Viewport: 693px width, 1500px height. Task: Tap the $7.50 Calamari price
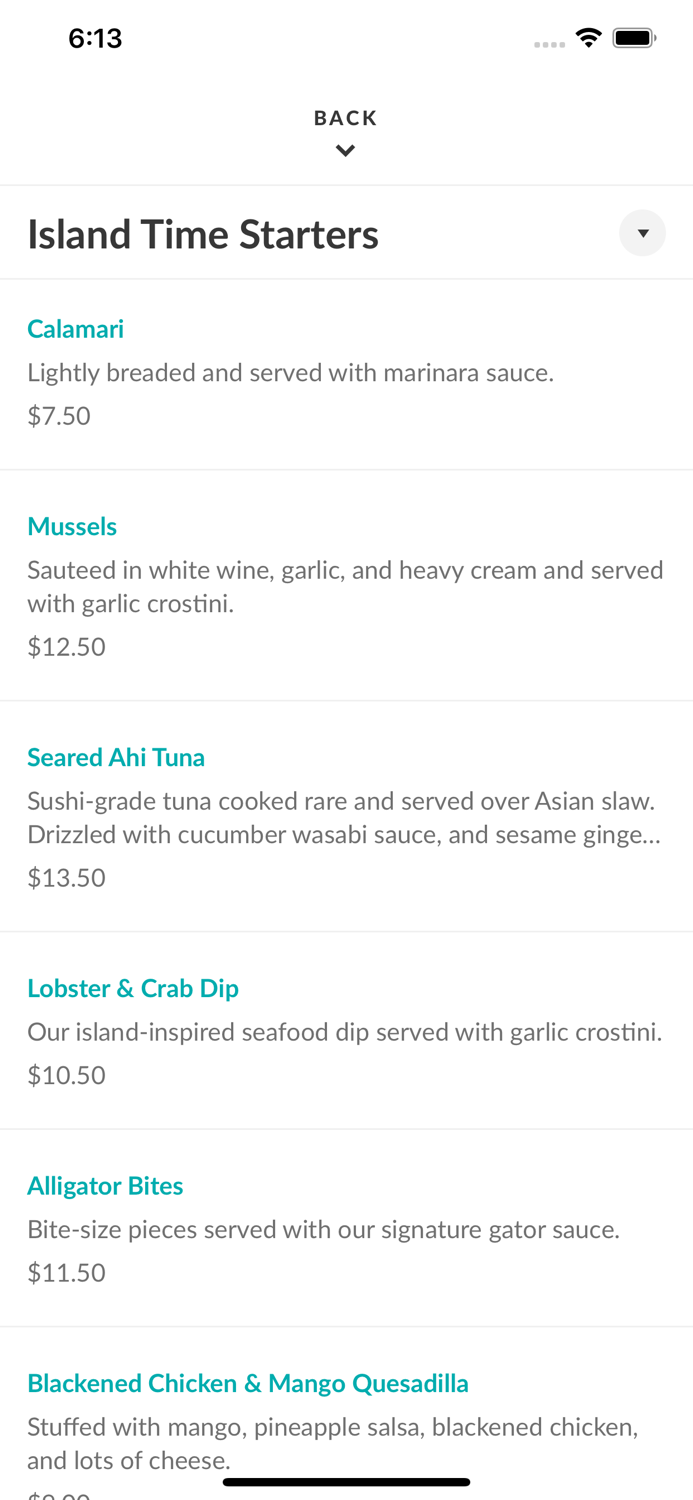click(59, 416)
